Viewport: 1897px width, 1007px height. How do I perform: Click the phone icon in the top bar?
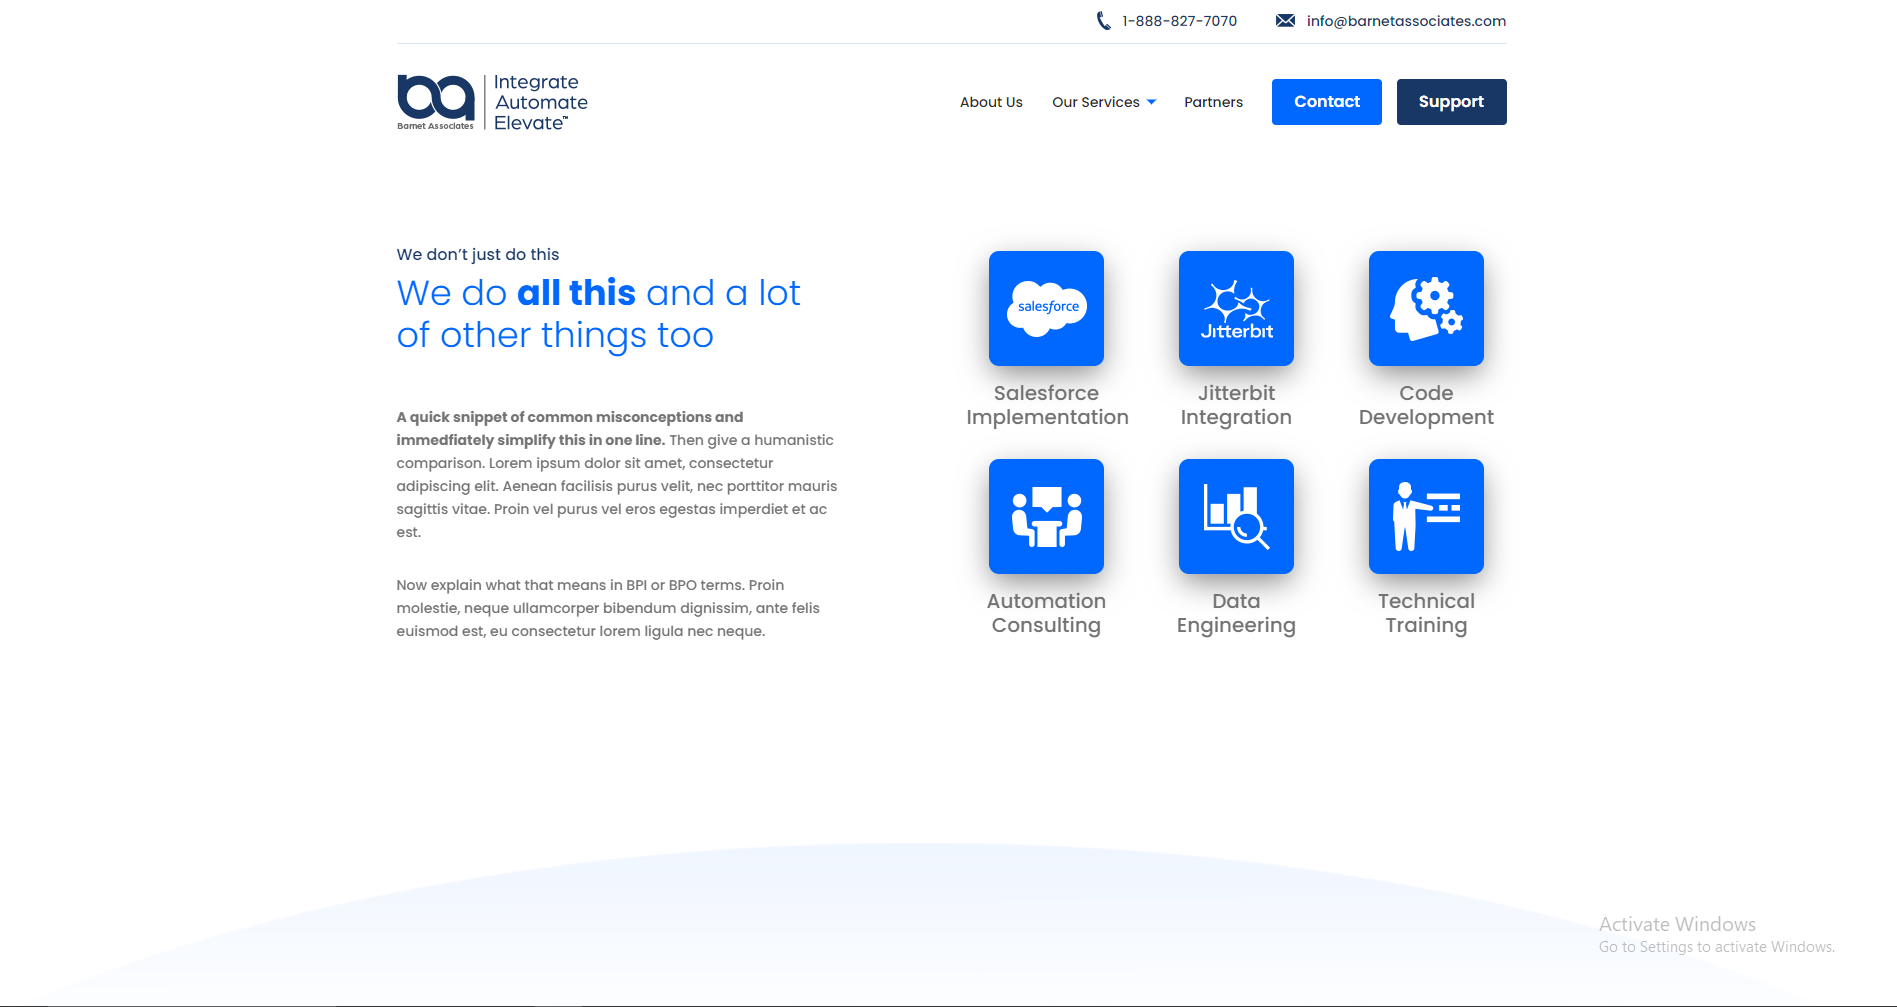click(1103, 21)
